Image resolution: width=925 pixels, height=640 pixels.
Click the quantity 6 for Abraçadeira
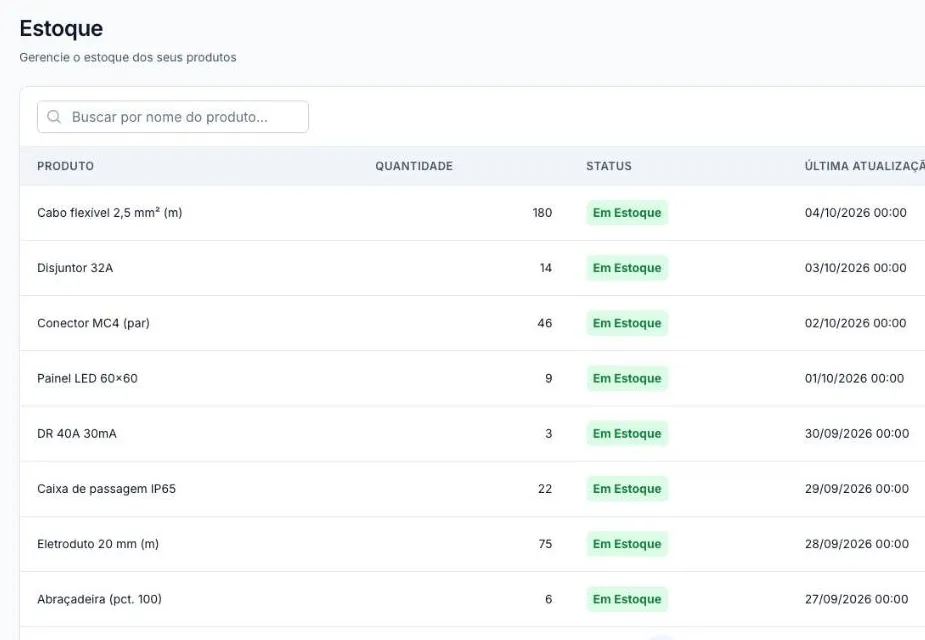pyautogui.click(x=549, y=599)
